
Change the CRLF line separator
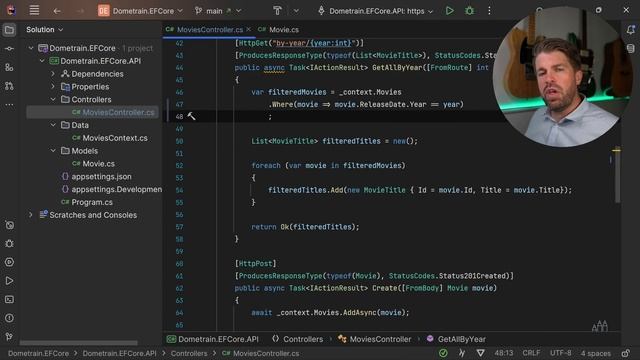pyautogui.click(x=531, y=353)
